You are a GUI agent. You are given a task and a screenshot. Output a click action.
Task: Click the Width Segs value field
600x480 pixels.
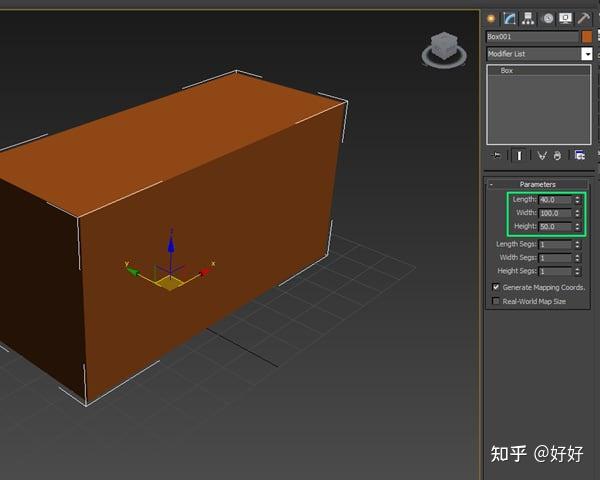pyautogui.click(x=555, y=258)
